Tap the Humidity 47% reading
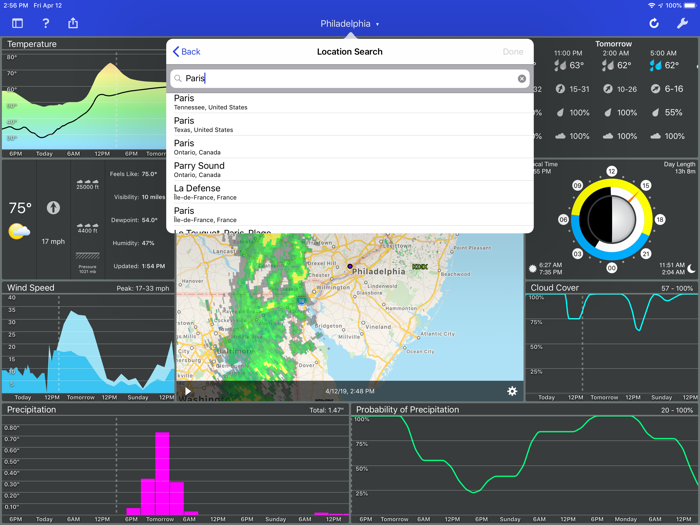This screenshot has height=525, width=700. coord(133,243)
